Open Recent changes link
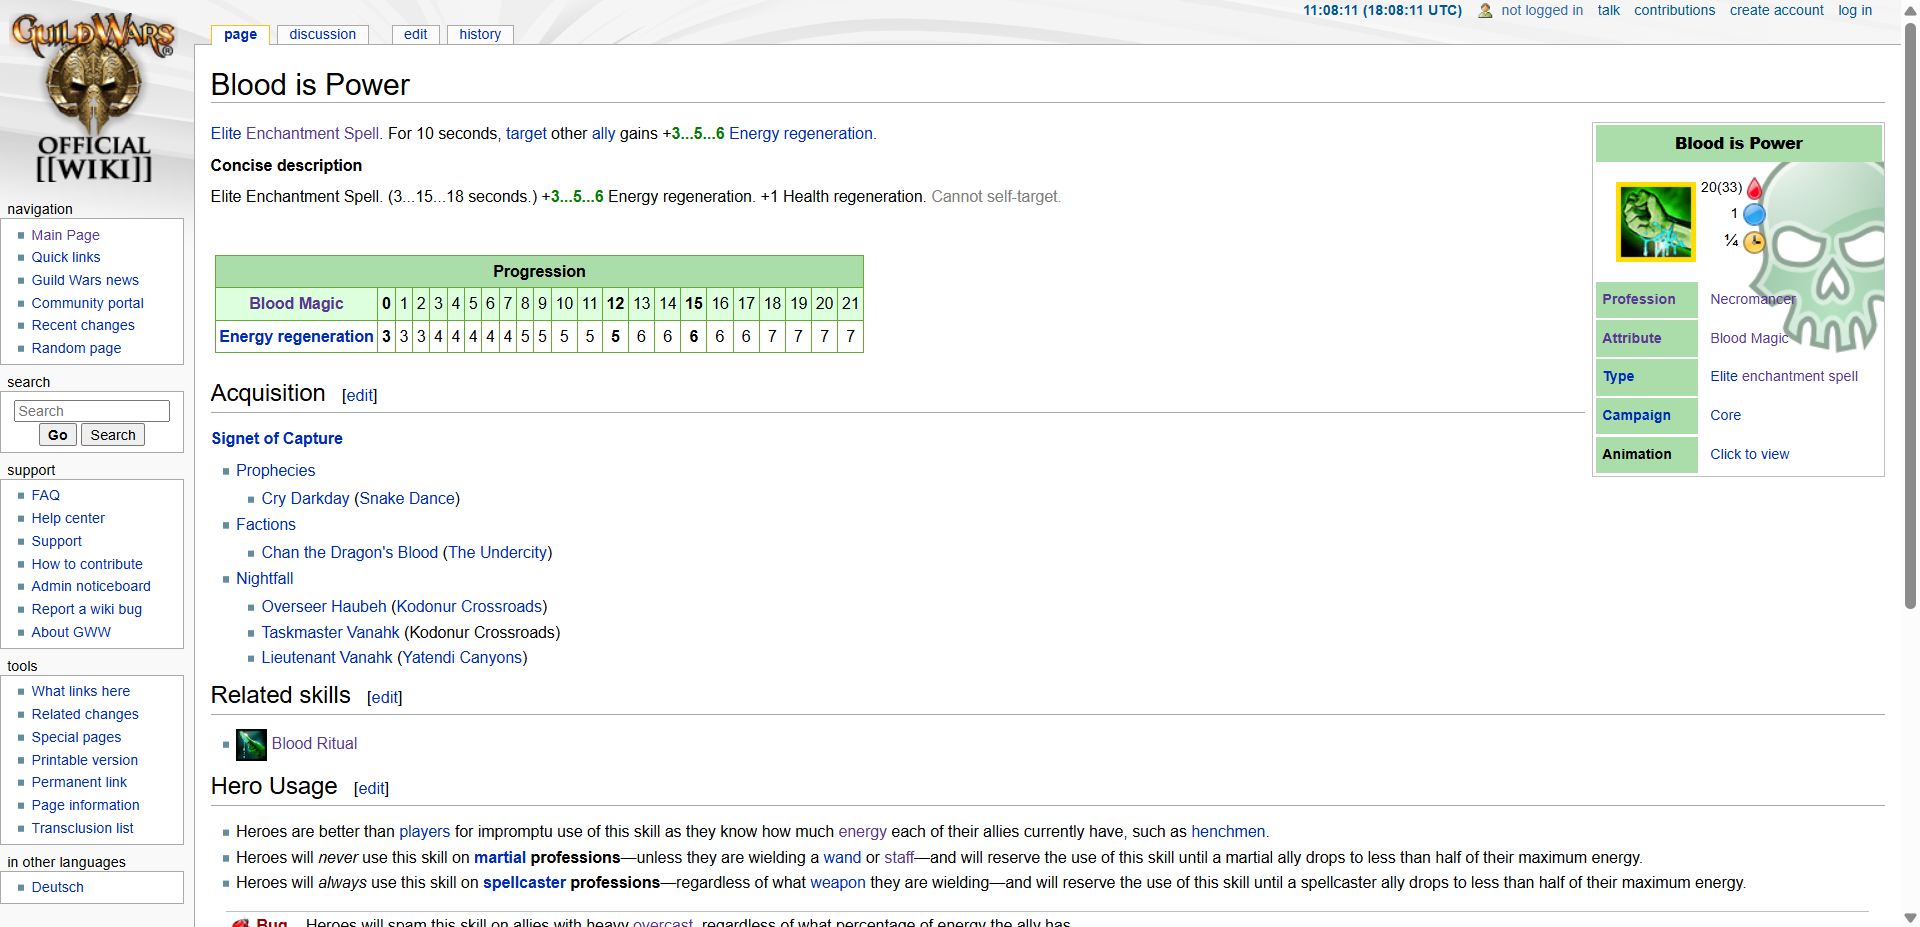1920x927 pixels. [x=83, y=325]
